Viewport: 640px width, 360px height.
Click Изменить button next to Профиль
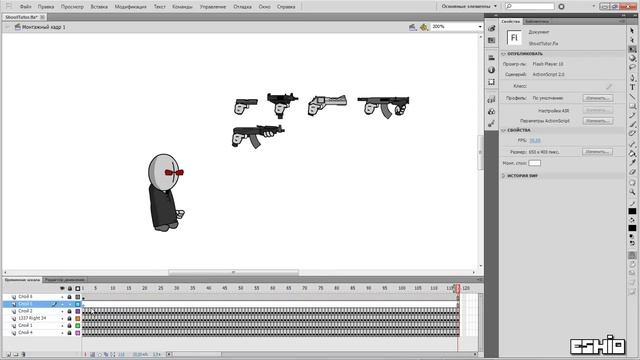tap(598, 98)
